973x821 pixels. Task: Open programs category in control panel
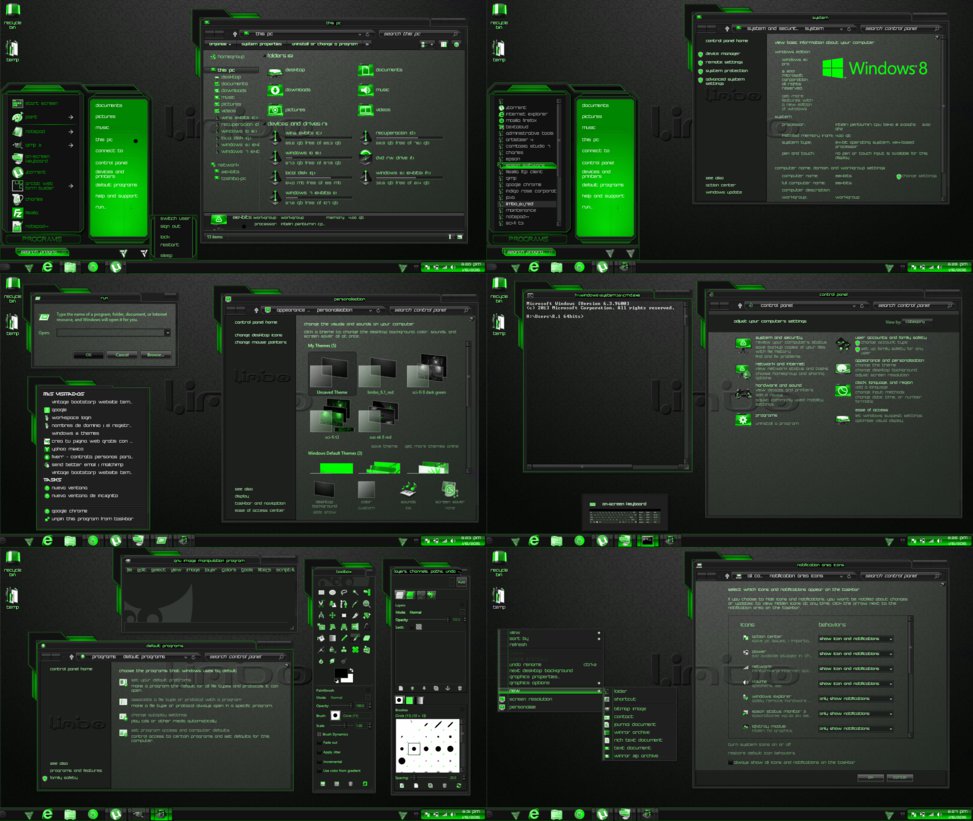pyautogui.click(x=766, y=415)
